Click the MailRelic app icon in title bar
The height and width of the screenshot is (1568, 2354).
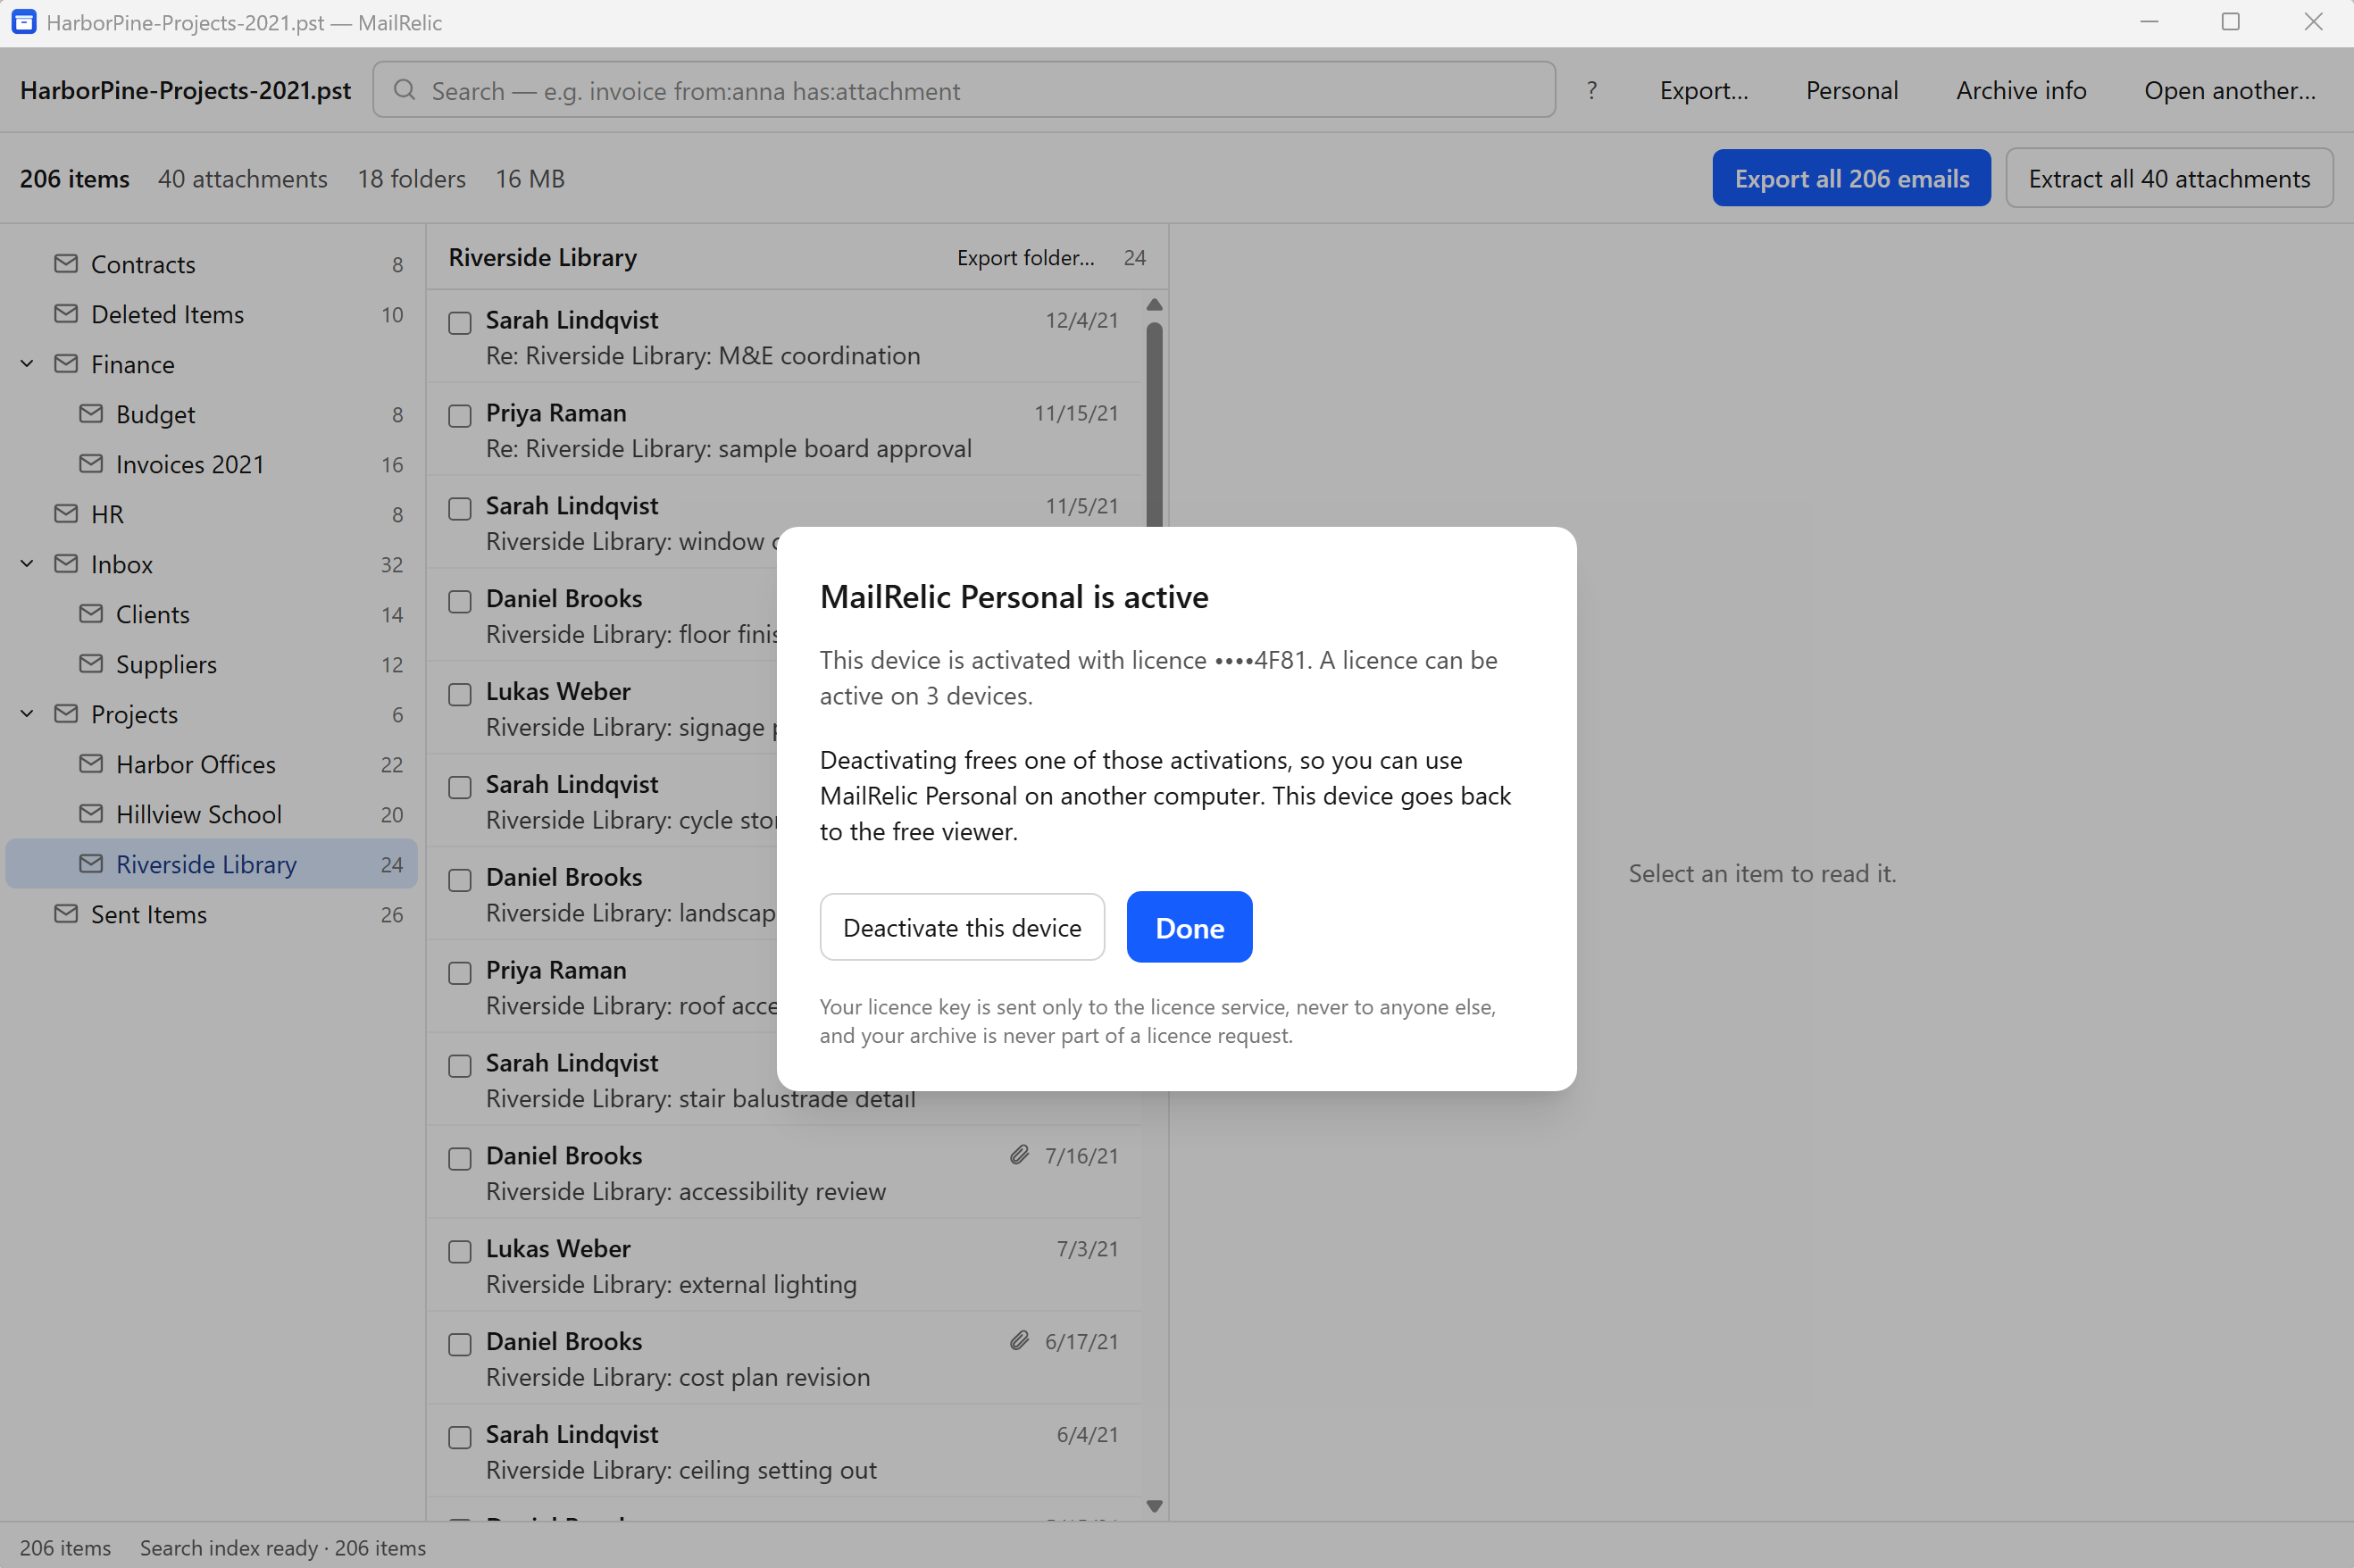(24, 22)
